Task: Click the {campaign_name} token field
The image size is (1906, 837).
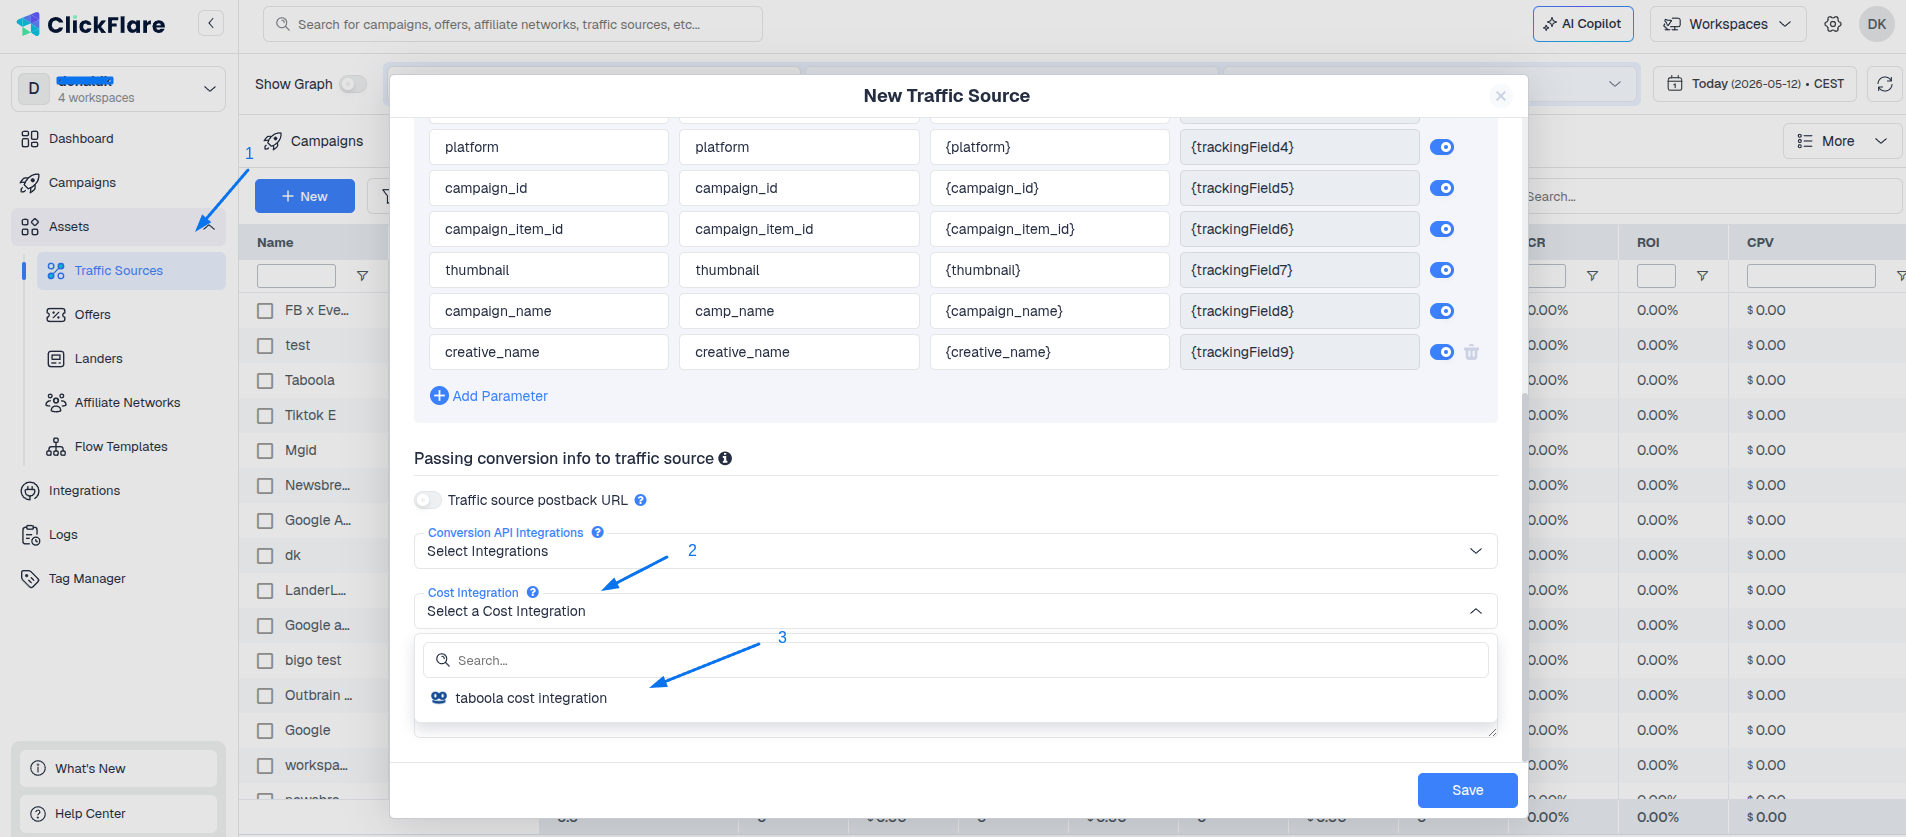Action: pyautogui.click(x=1049, y=311)
